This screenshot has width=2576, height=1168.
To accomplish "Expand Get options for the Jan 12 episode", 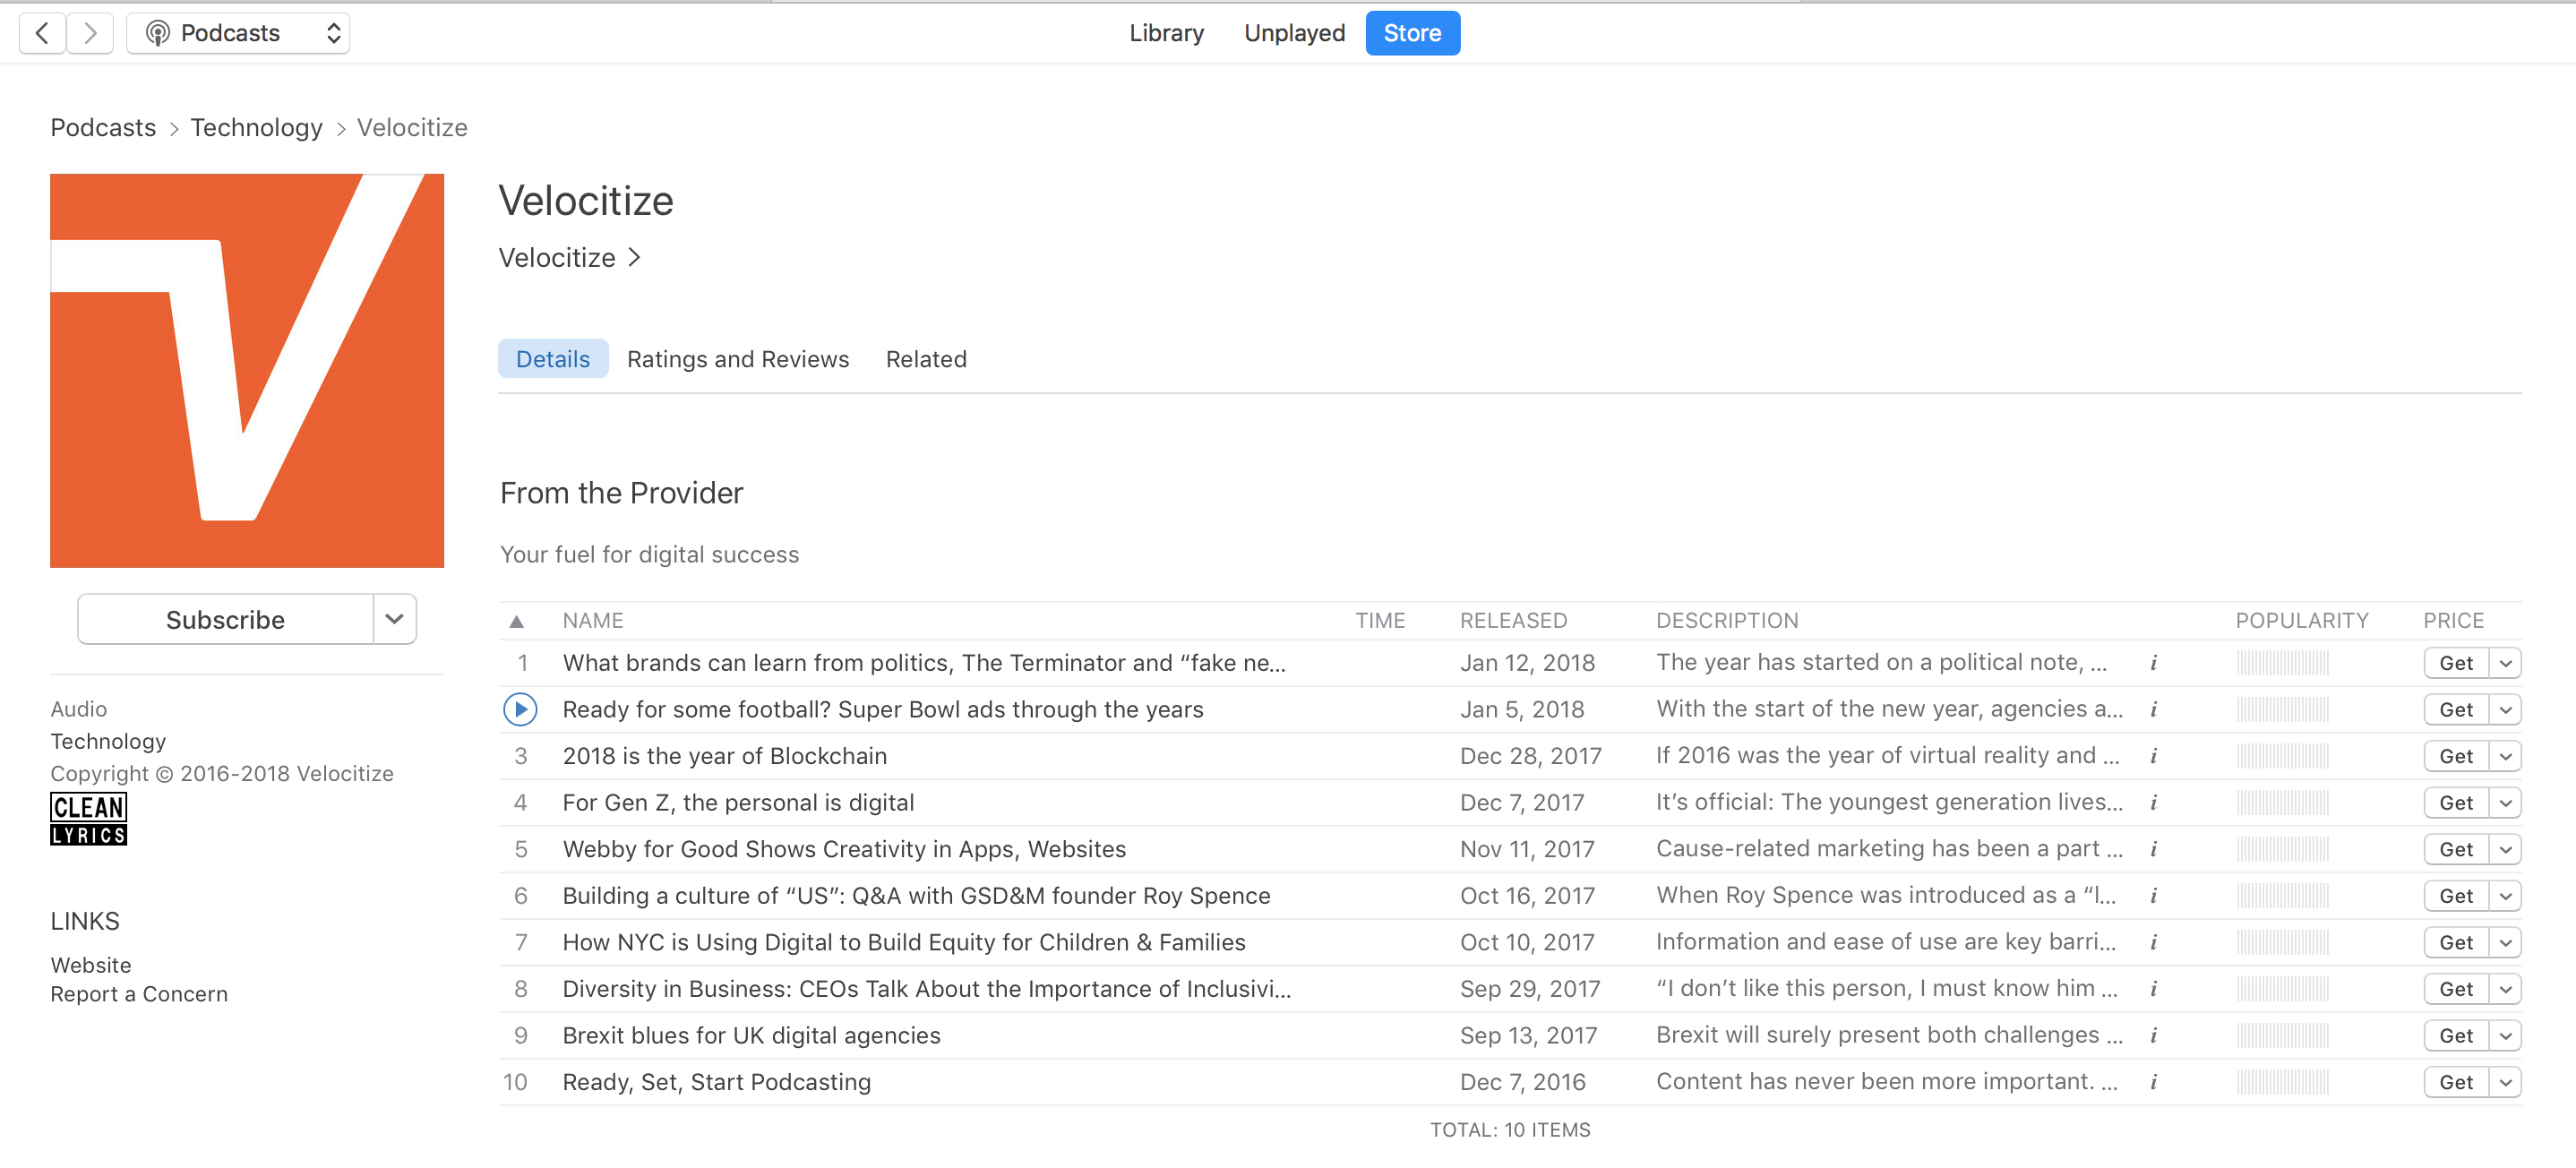I will pos(2506,663).
